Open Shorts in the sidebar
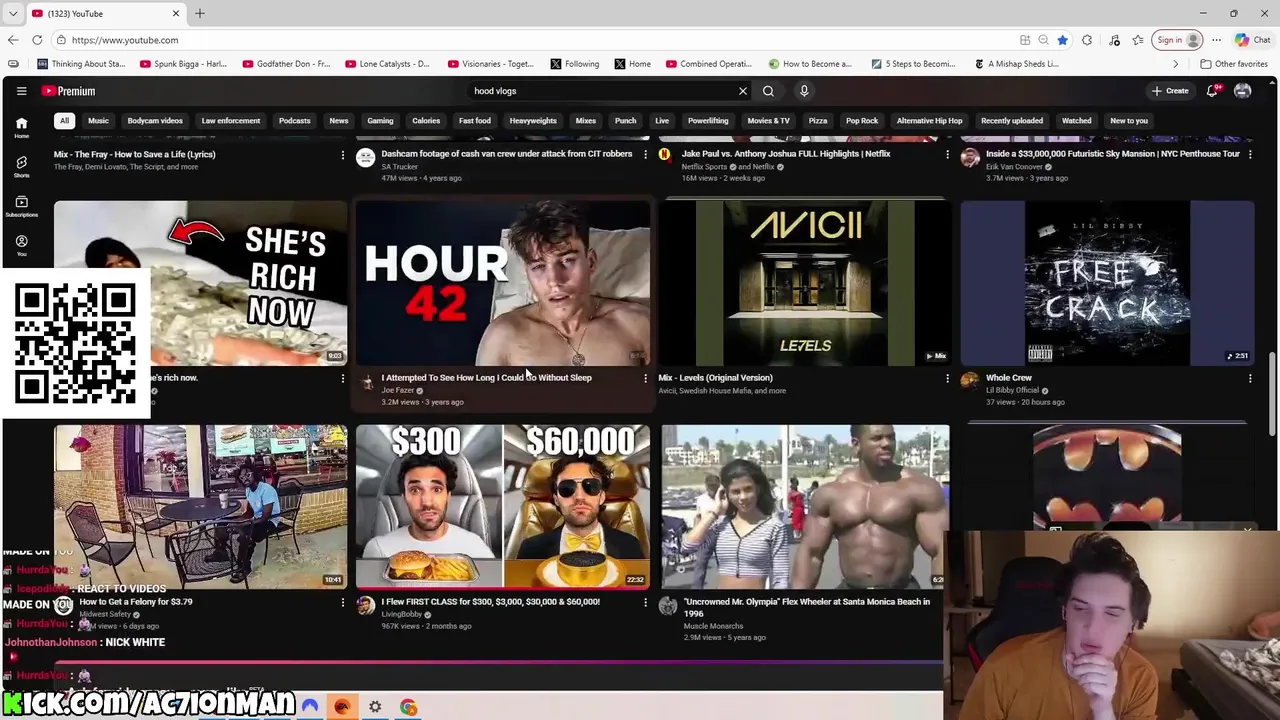 (21, 166)
